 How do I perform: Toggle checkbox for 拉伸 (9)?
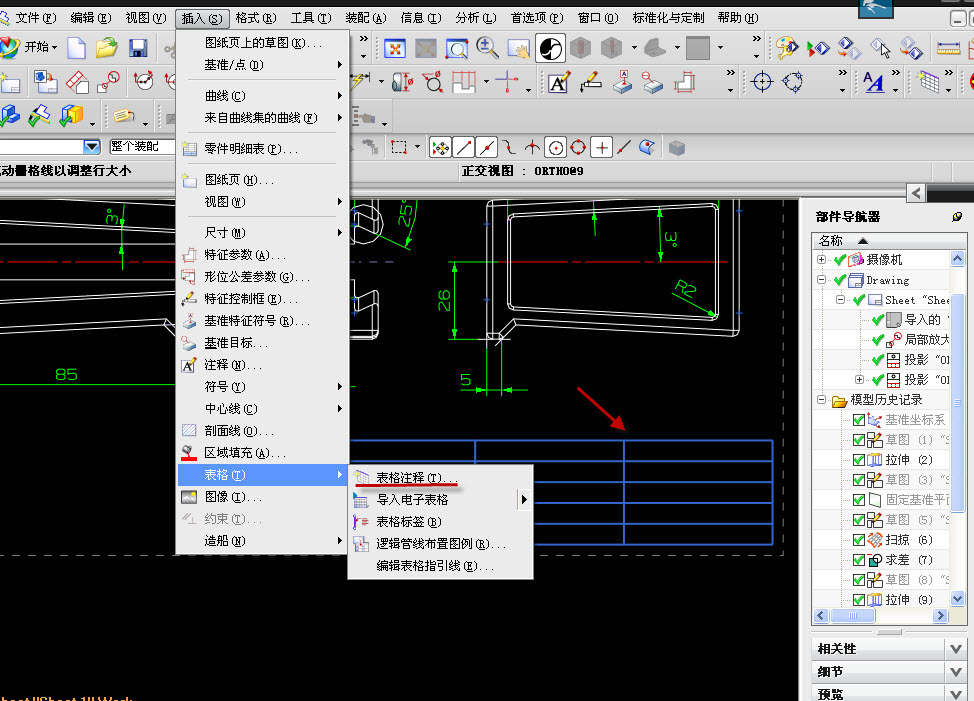(859, 600)
